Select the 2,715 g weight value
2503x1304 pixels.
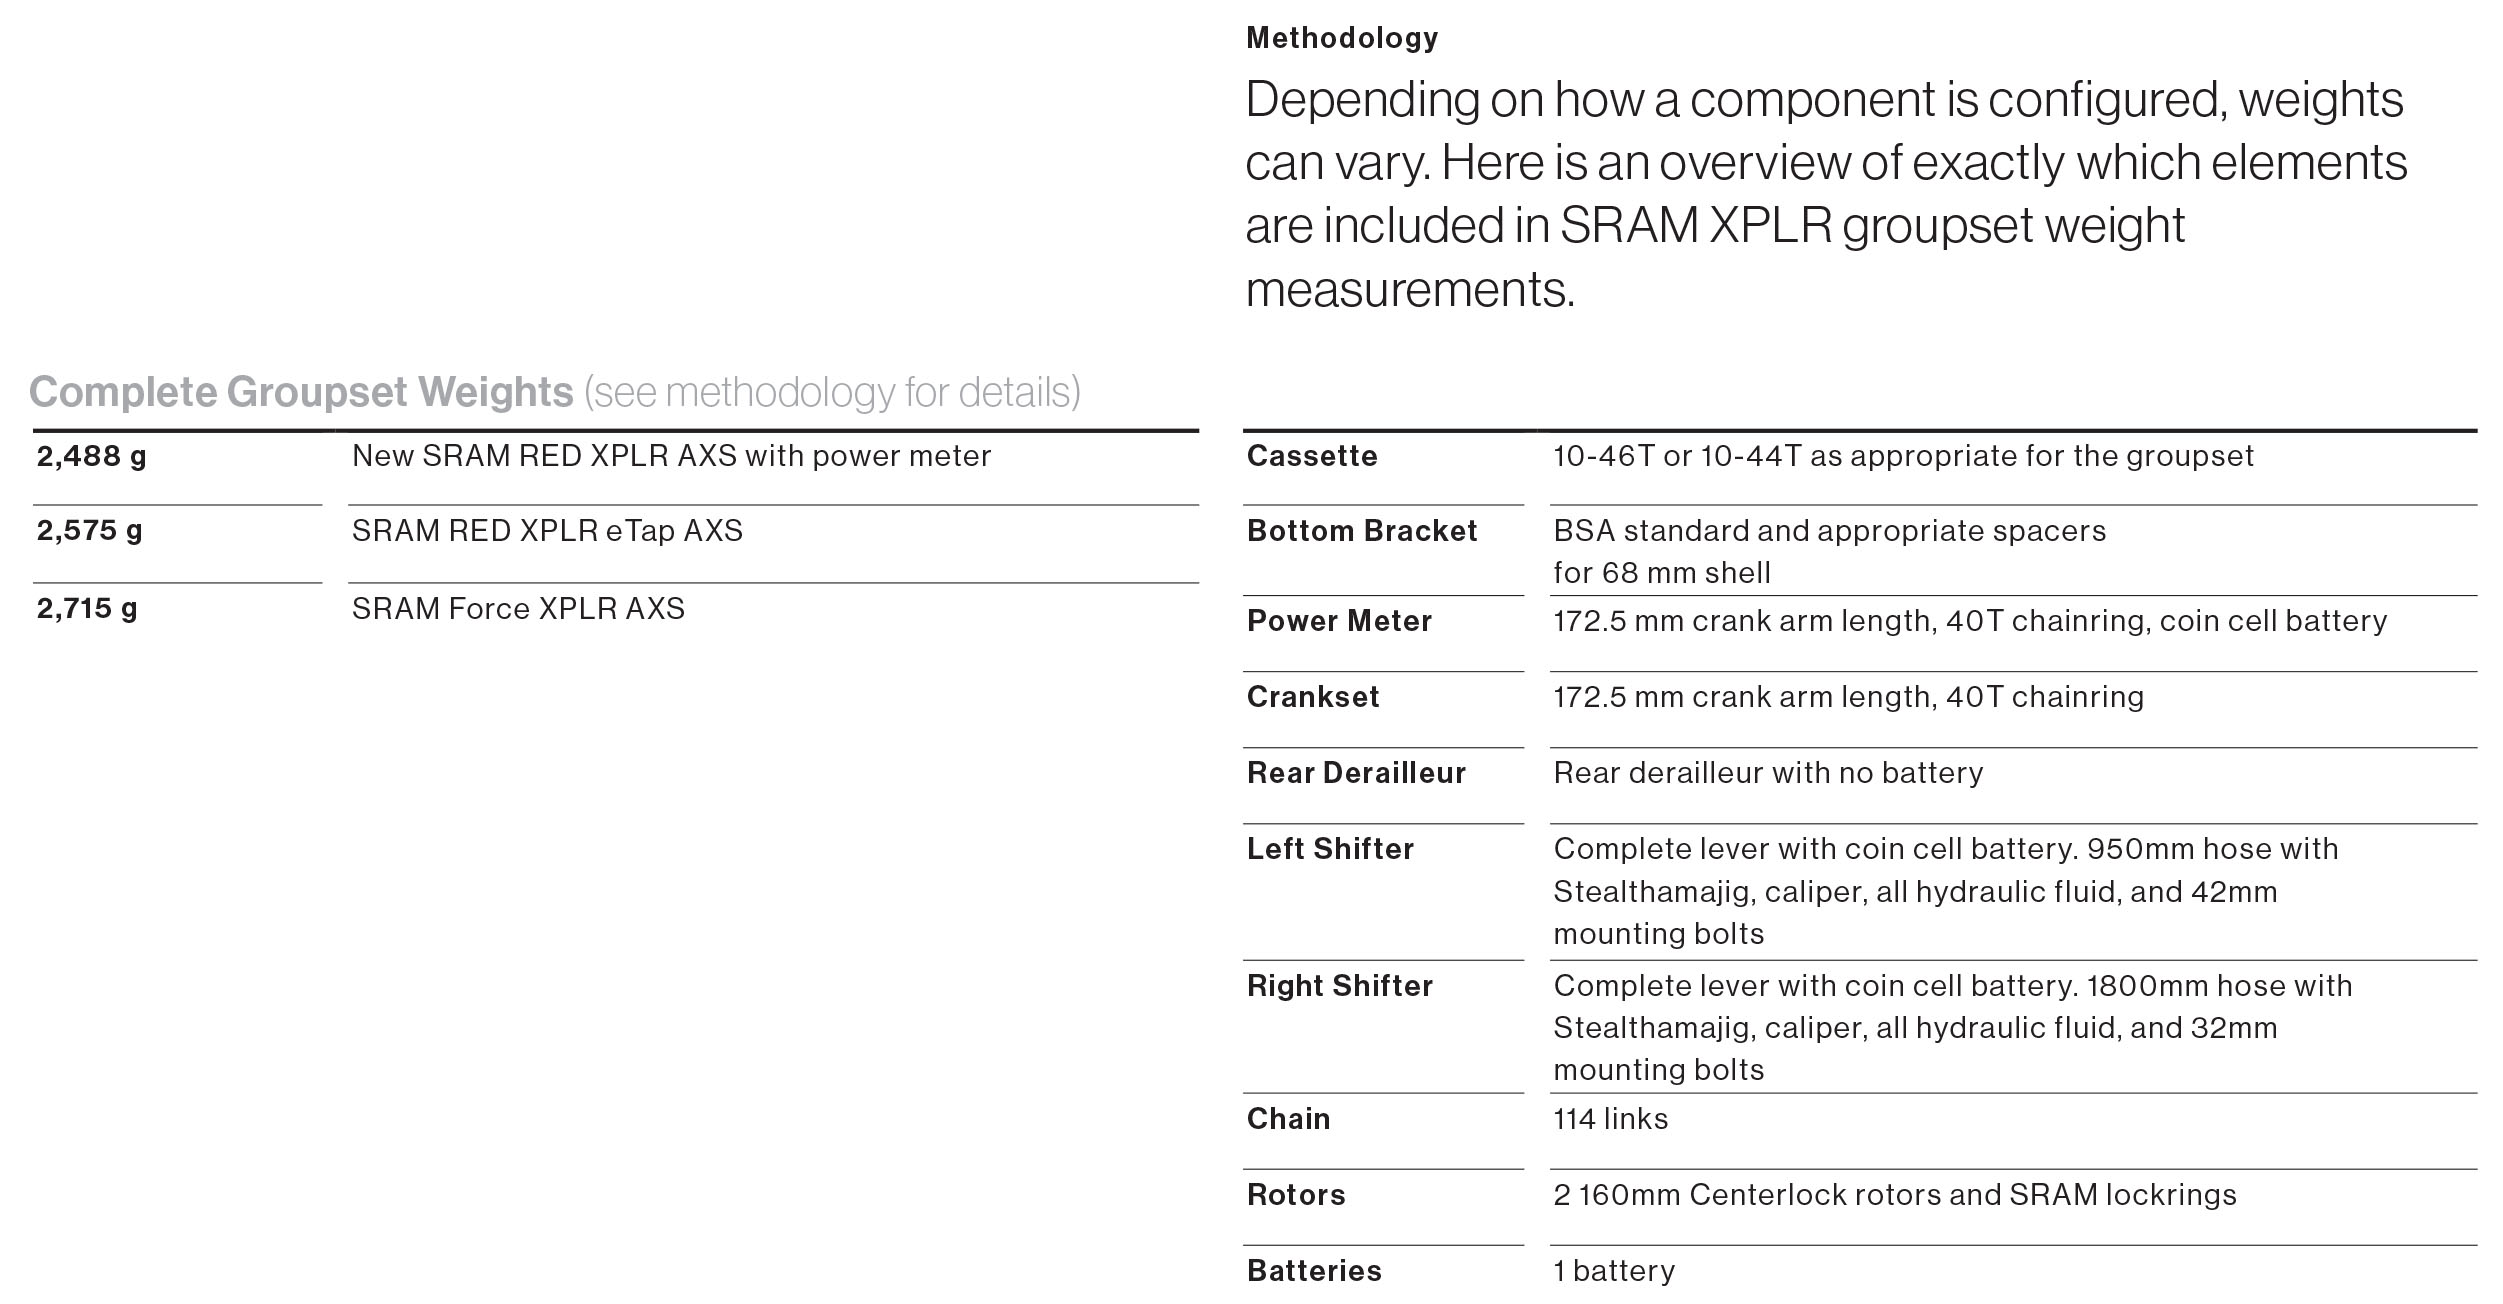coord(87,609)
